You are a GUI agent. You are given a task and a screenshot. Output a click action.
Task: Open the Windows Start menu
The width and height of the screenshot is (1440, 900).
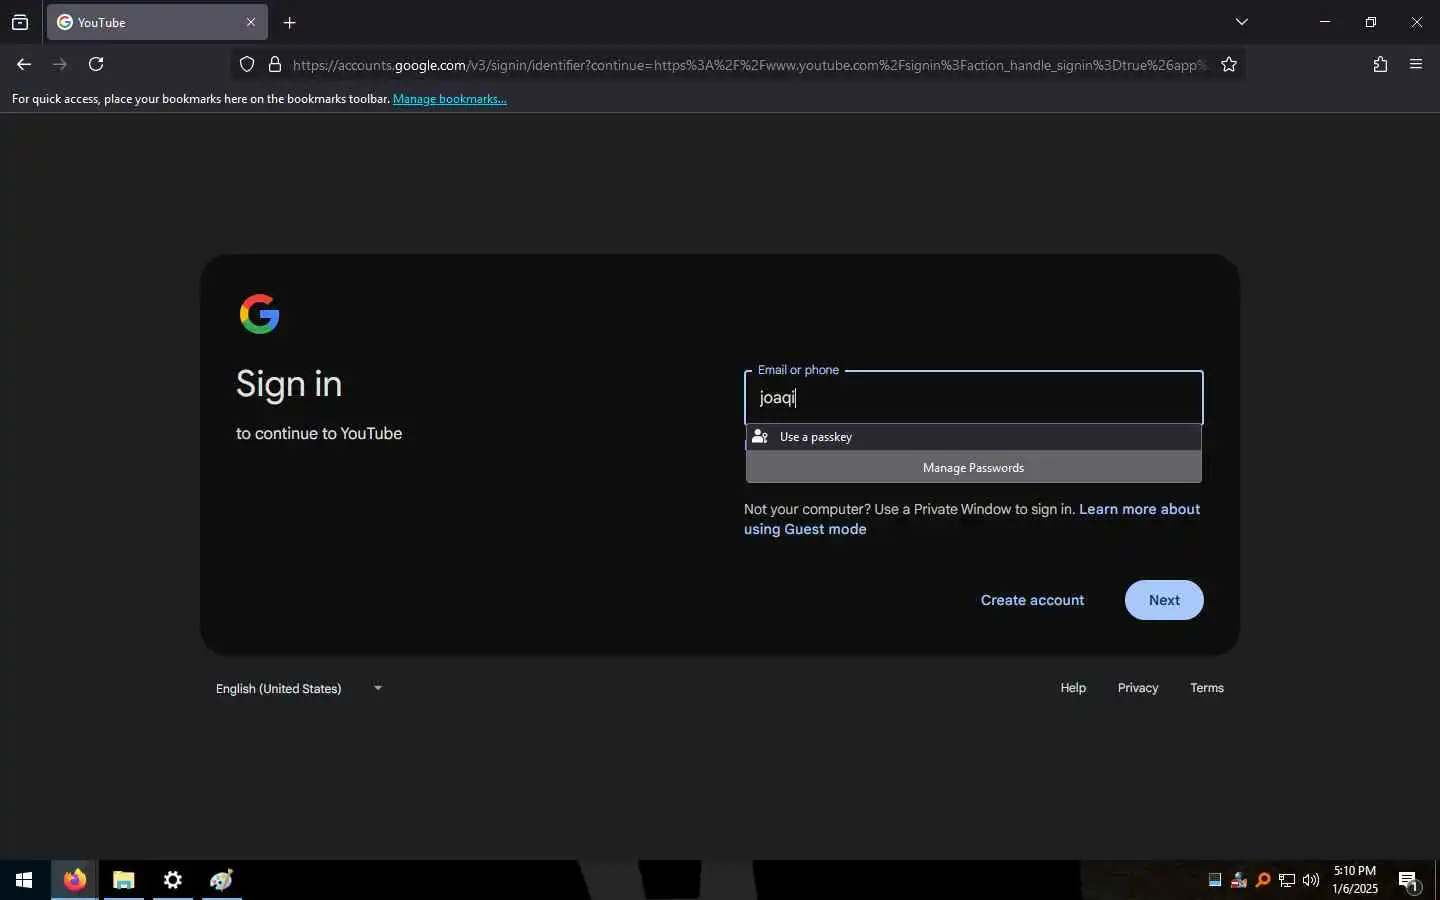pos(24,880)
